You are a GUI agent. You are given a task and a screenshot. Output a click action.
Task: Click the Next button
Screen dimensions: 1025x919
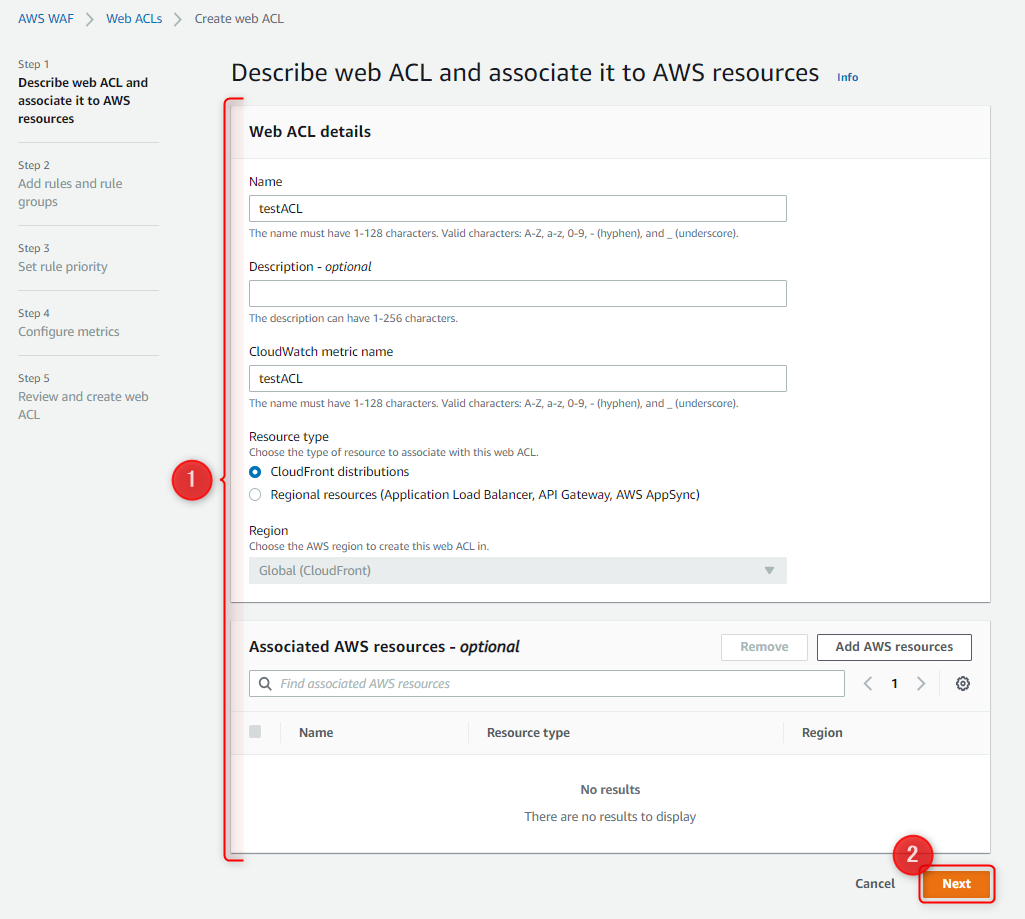coord(956,884)
